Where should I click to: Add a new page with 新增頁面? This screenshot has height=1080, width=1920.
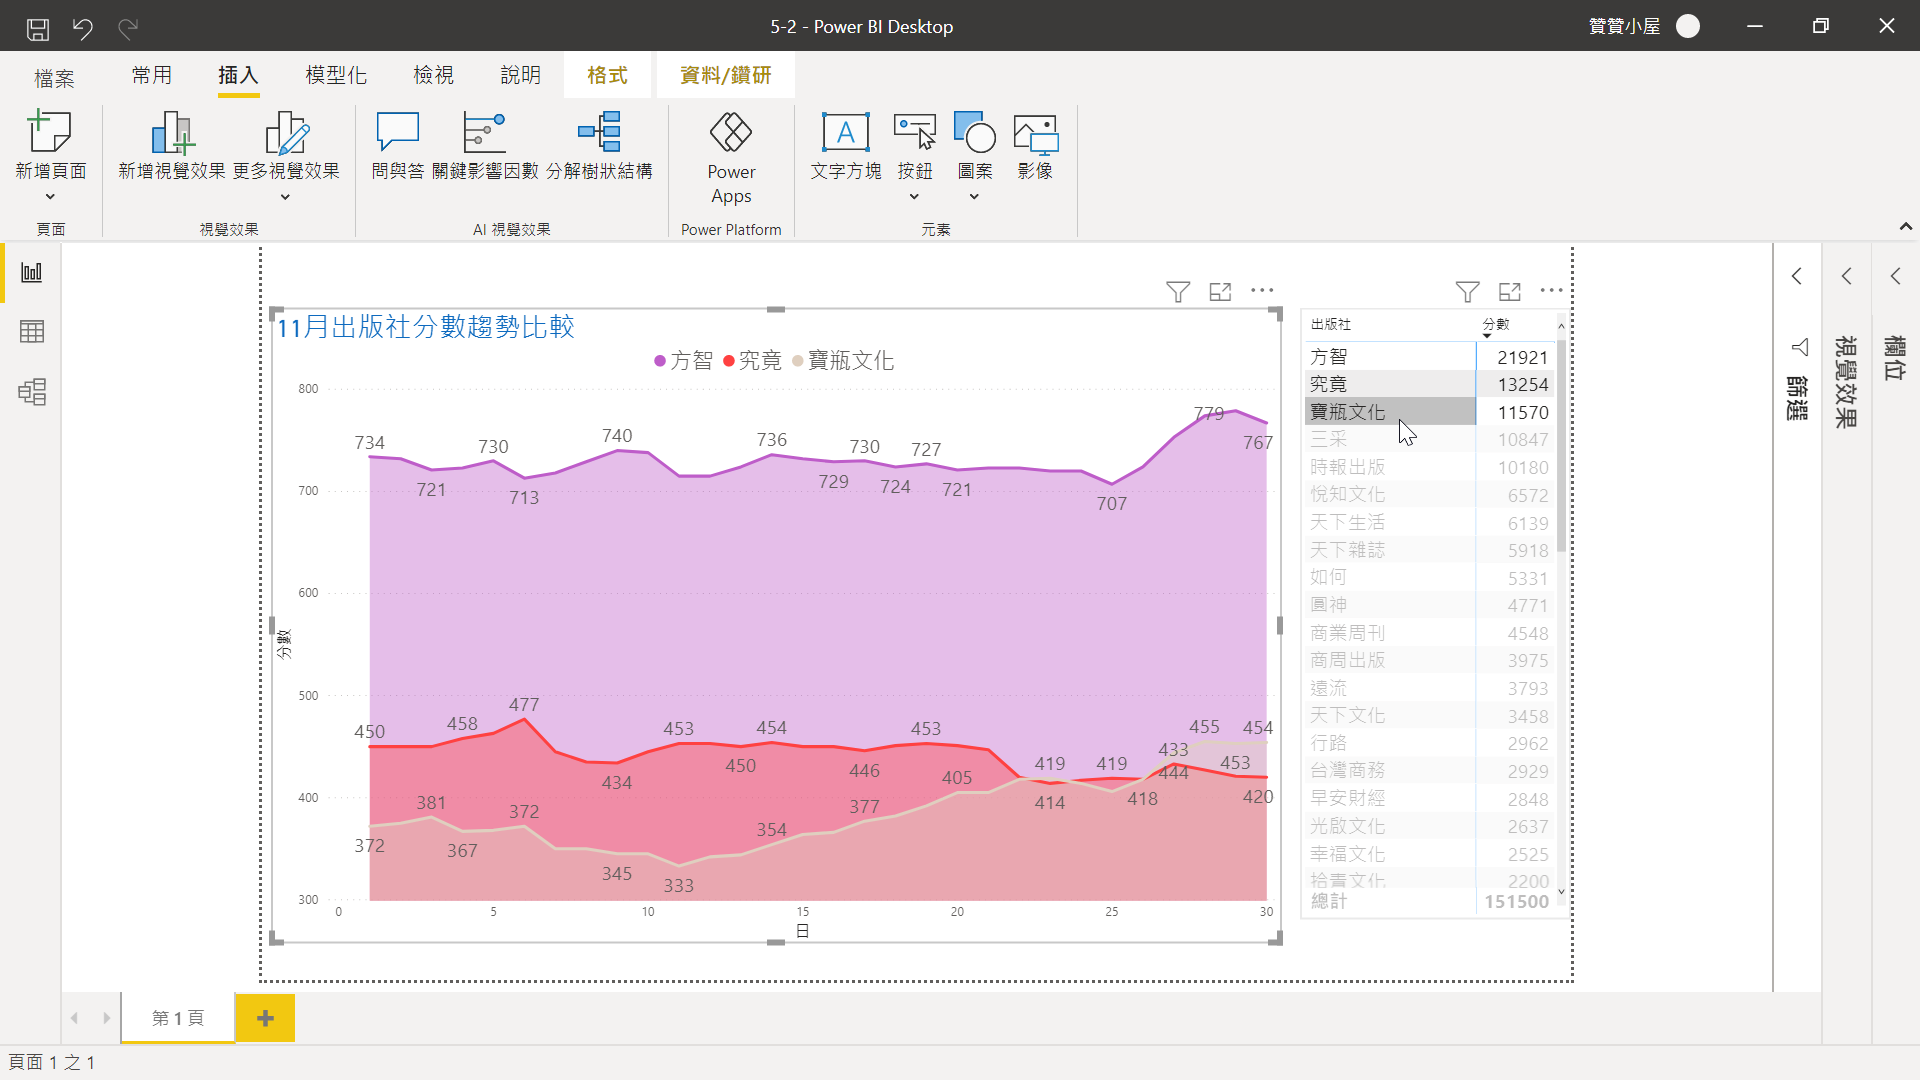point(51,155)
